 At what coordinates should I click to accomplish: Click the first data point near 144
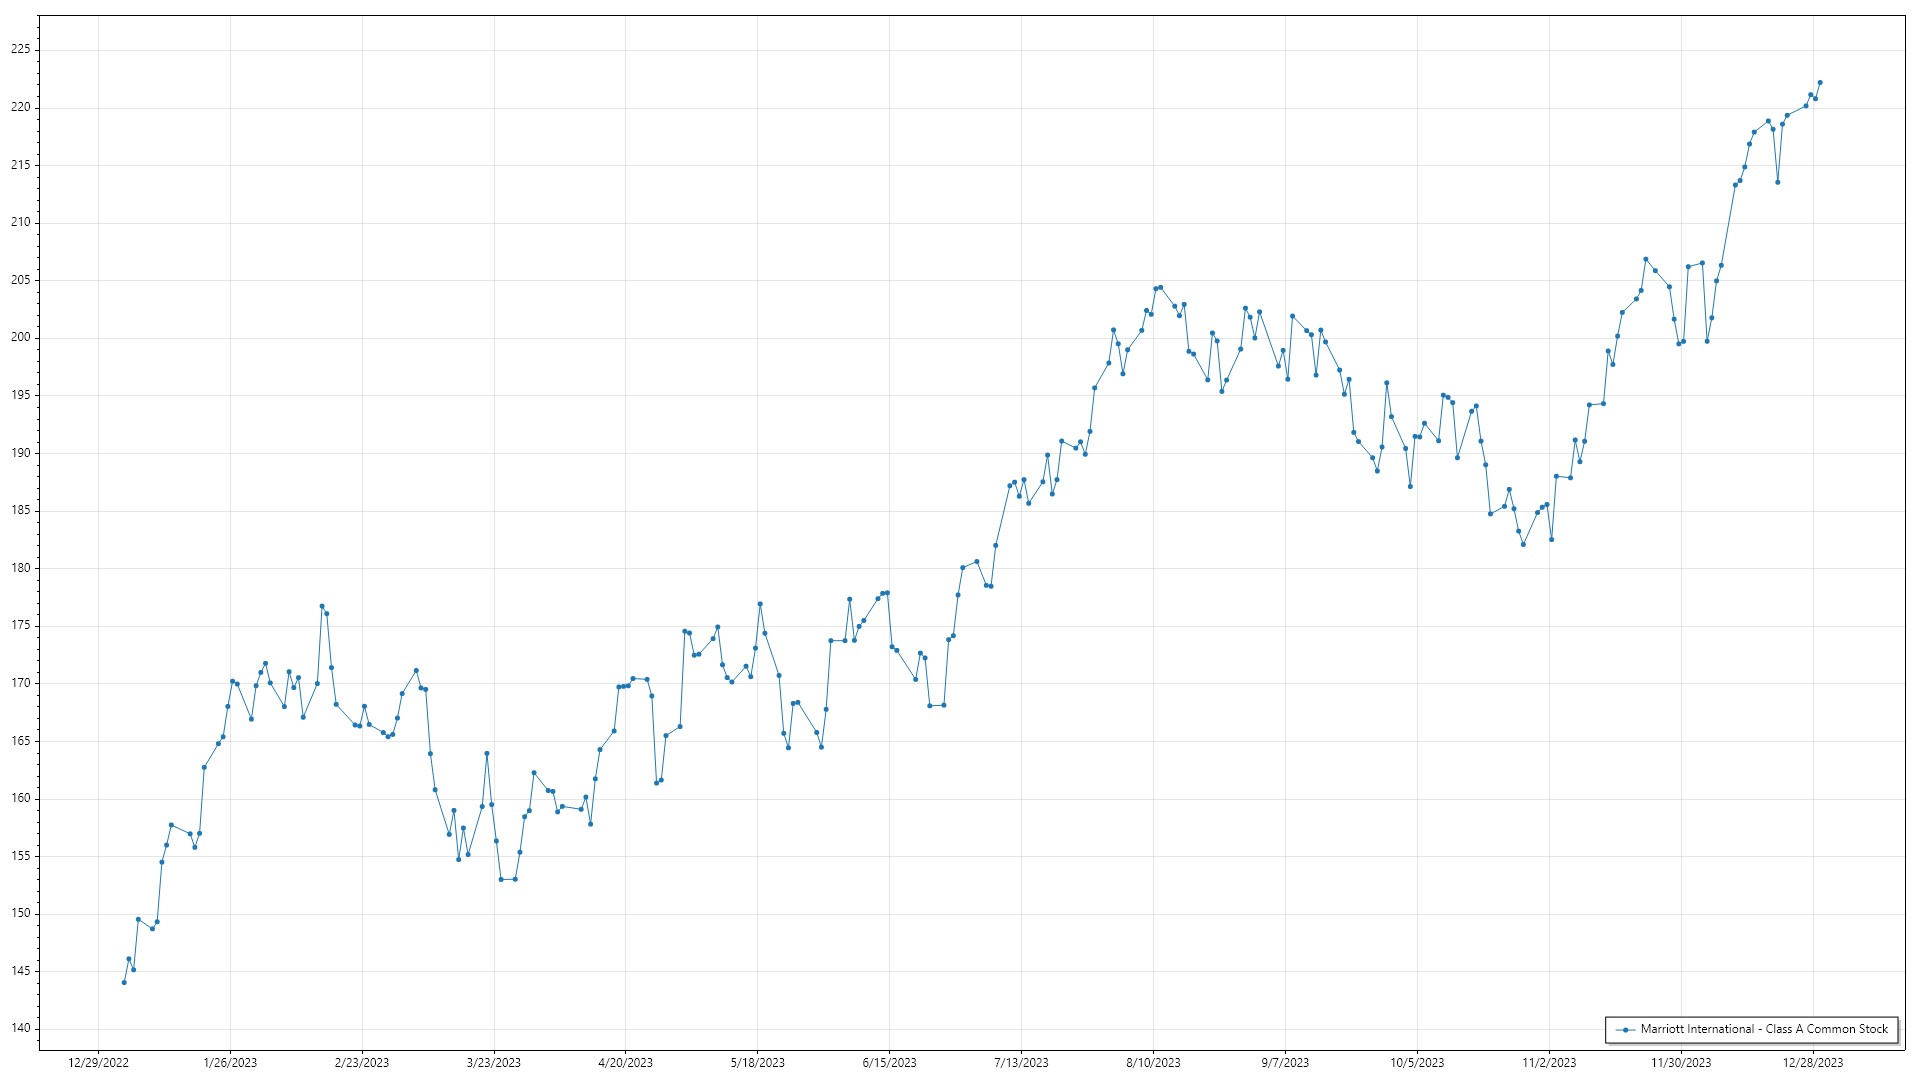click(124, 982)
